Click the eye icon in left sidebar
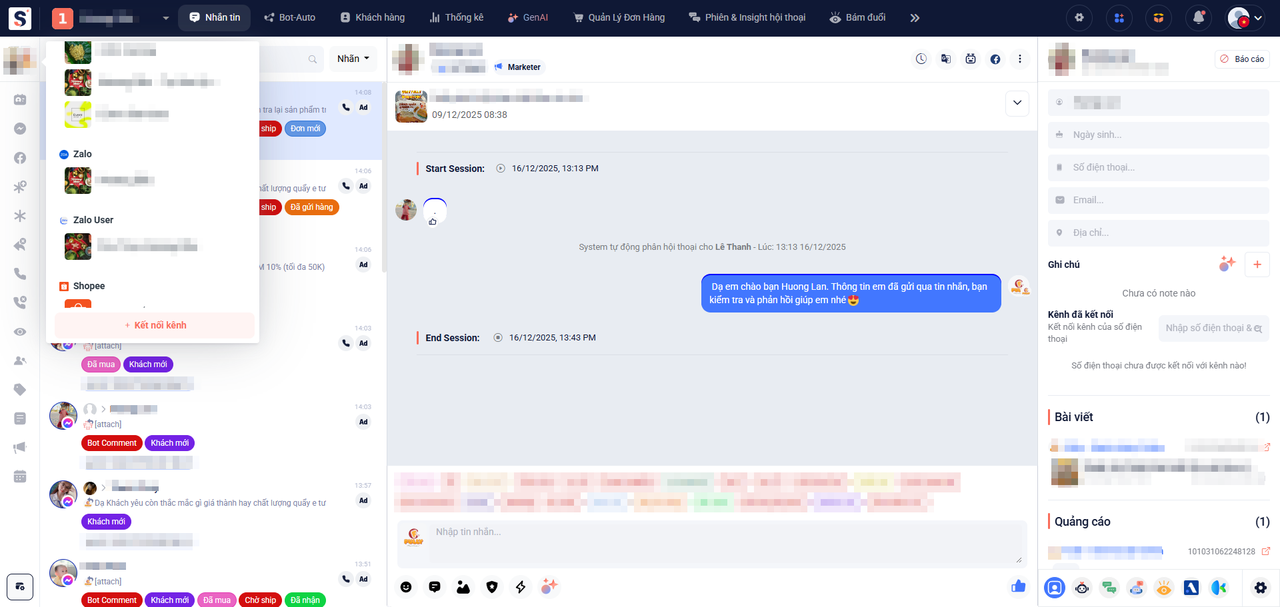The width and height of the screenshot is (1280, 607). click(20, 332)
